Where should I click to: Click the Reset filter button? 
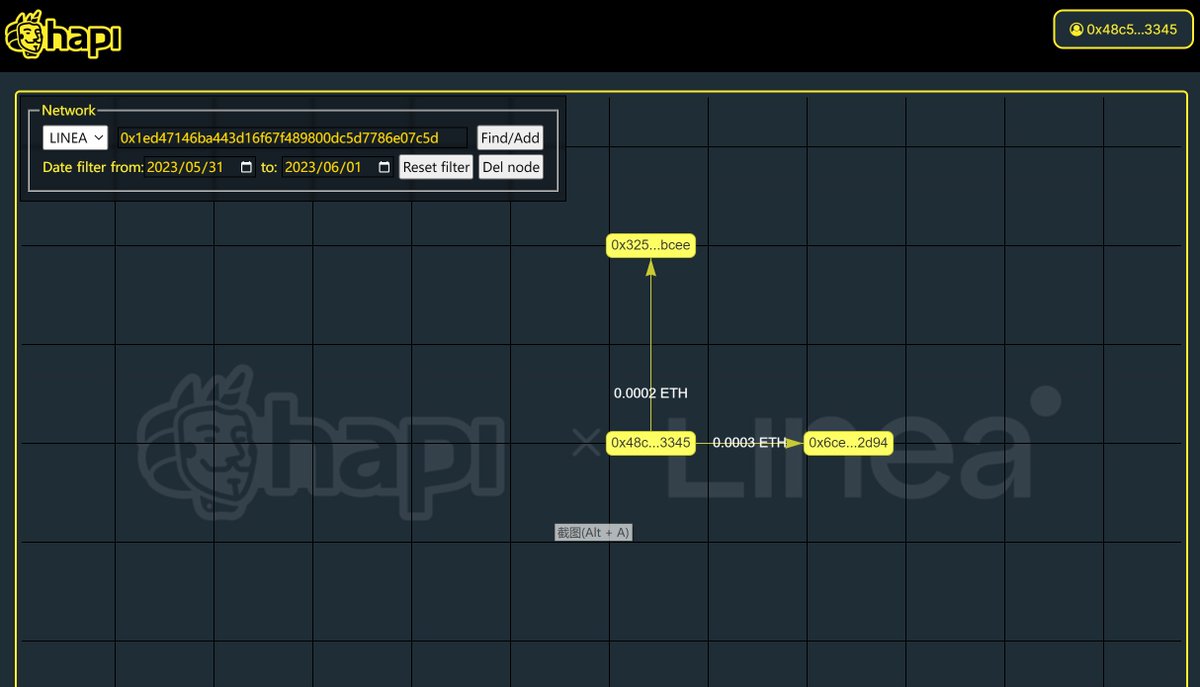pyautogui.click(x=436, y=167)
